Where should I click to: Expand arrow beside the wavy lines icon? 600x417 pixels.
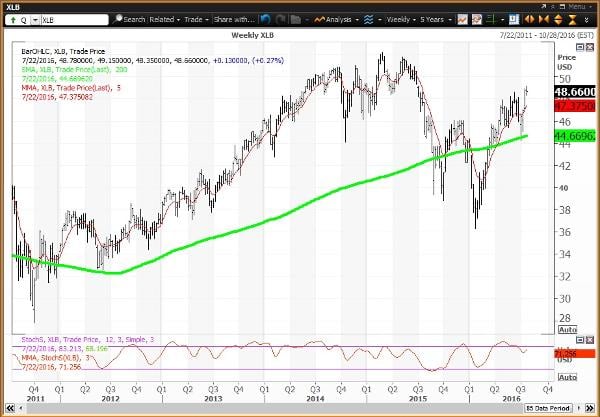click(380, 20)
